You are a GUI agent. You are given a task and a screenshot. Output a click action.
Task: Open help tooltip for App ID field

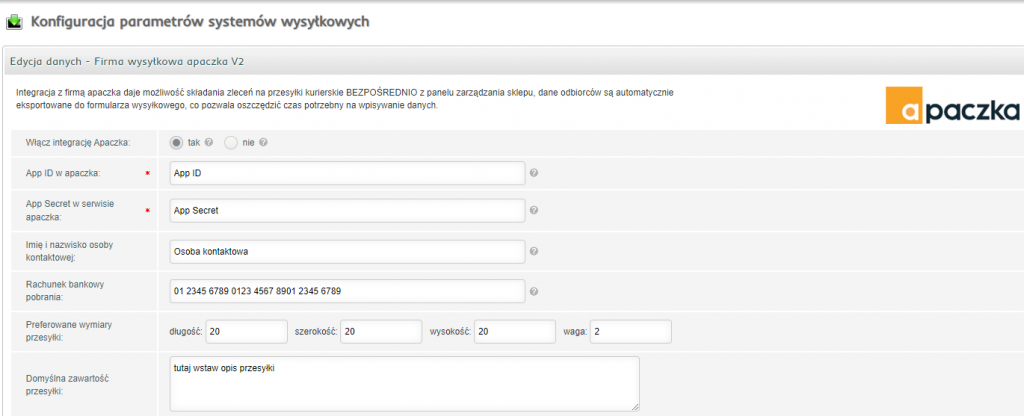pyautogui.click(x=534, y=173)
